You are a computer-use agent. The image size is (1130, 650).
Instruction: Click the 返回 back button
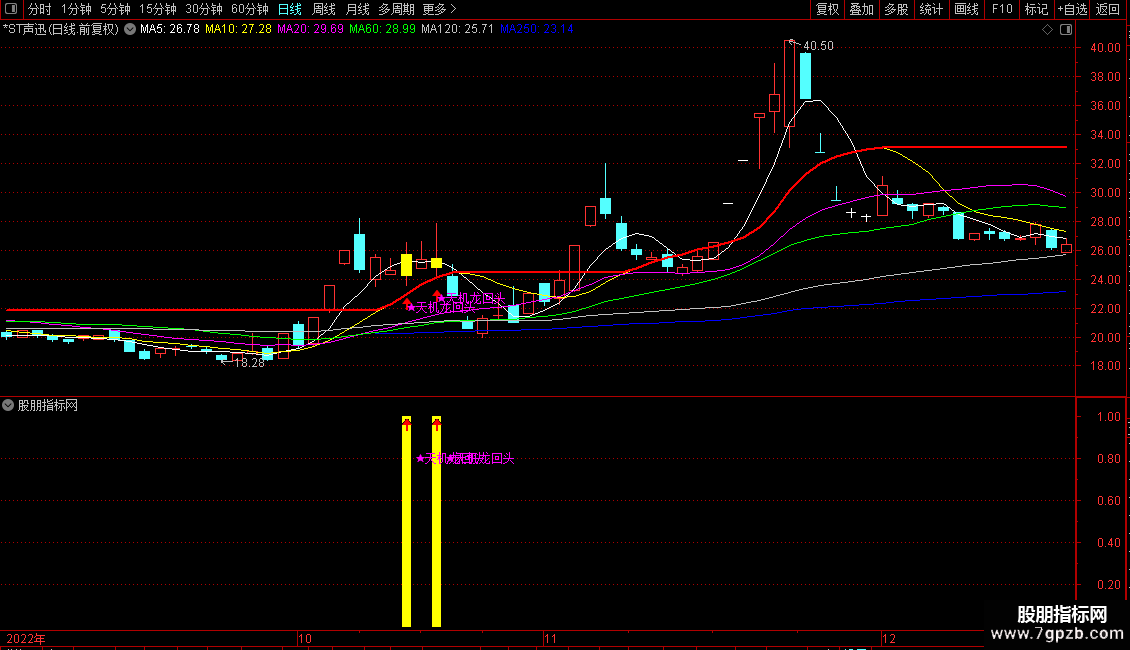click(x=1108, y=9)
